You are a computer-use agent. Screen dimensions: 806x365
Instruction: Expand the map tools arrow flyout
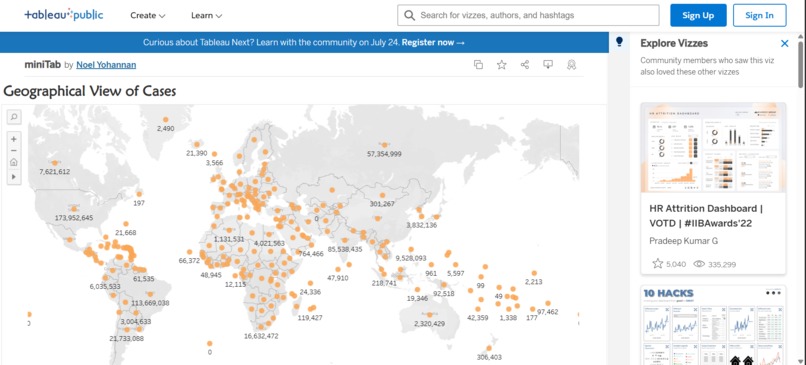(x=14, y=177)
